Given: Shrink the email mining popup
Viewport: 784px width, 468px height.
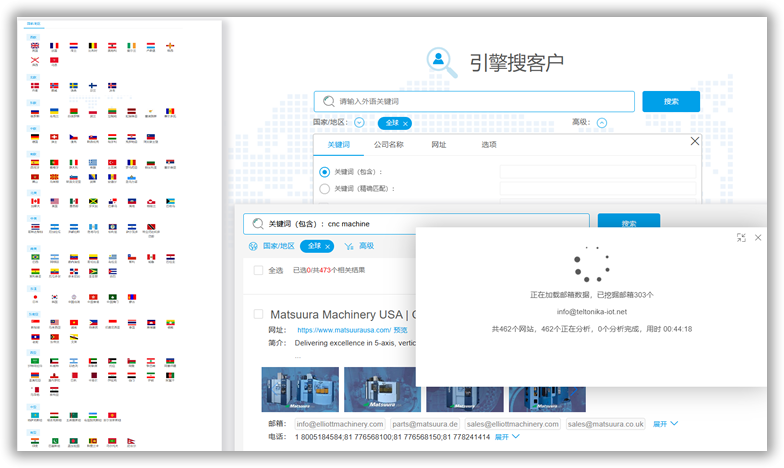Looking at the screenshot, I should pos(741,238).
